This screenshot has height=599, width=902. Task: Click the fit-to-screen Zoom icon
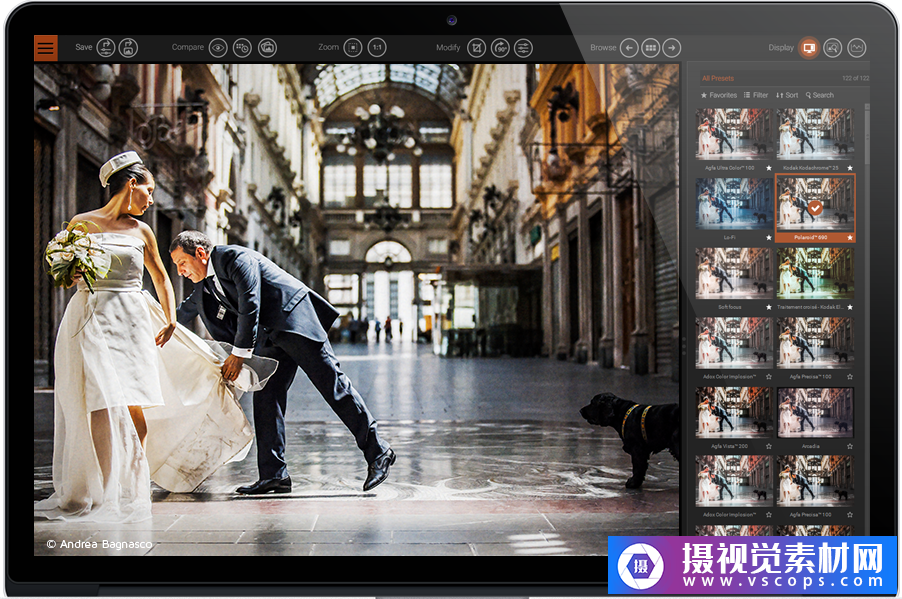[x=353, y=48]
